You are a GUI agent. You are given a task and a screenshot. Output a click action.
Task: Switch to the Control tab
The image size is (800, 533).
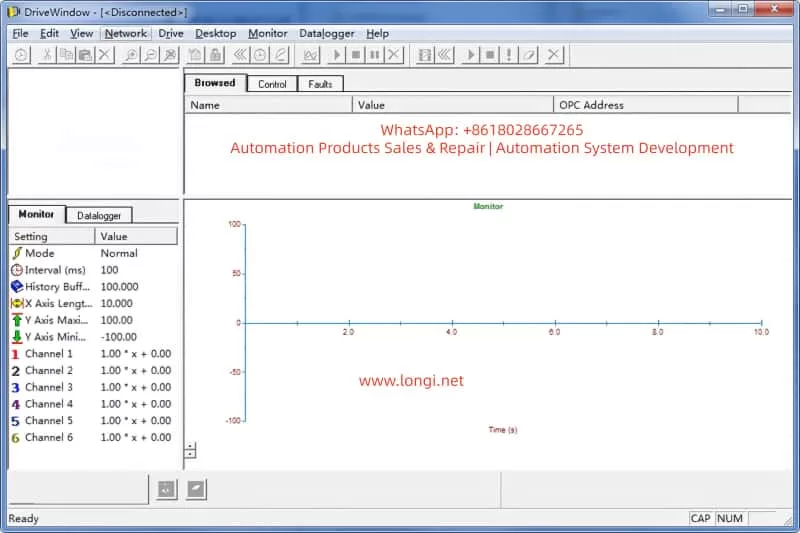pos(272,84)
